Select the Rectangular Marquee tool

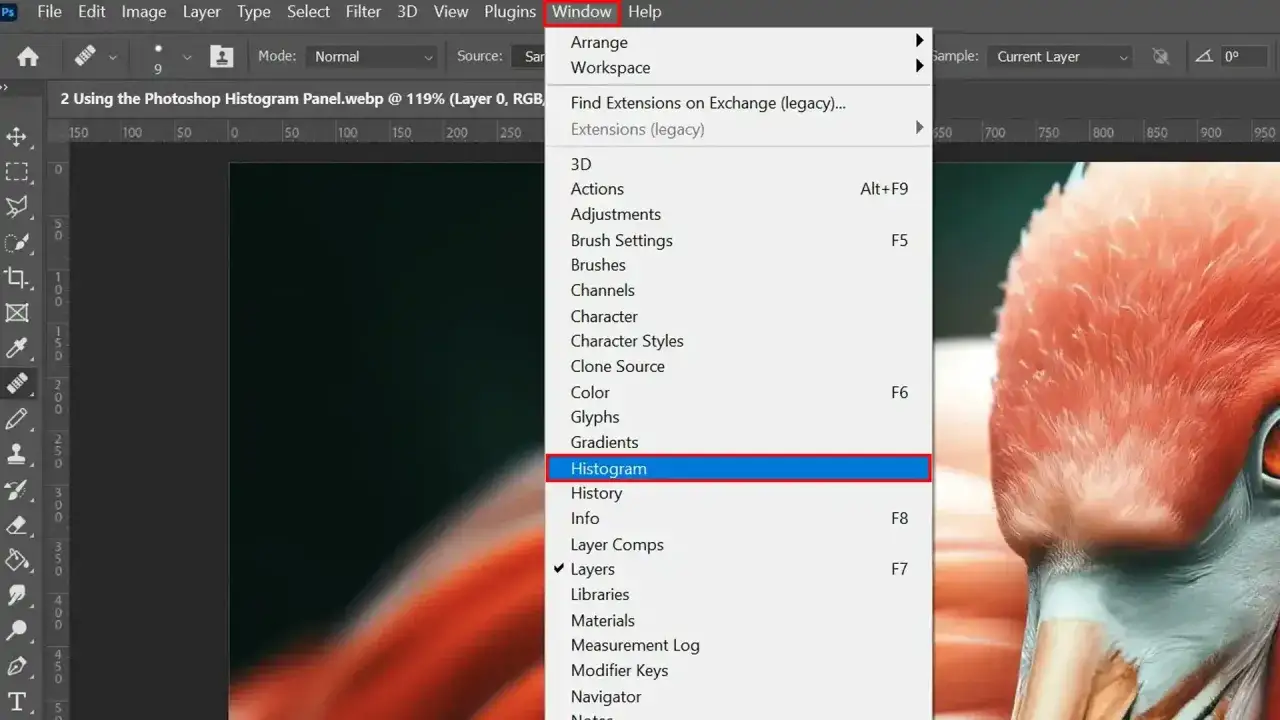pos(17,172)
